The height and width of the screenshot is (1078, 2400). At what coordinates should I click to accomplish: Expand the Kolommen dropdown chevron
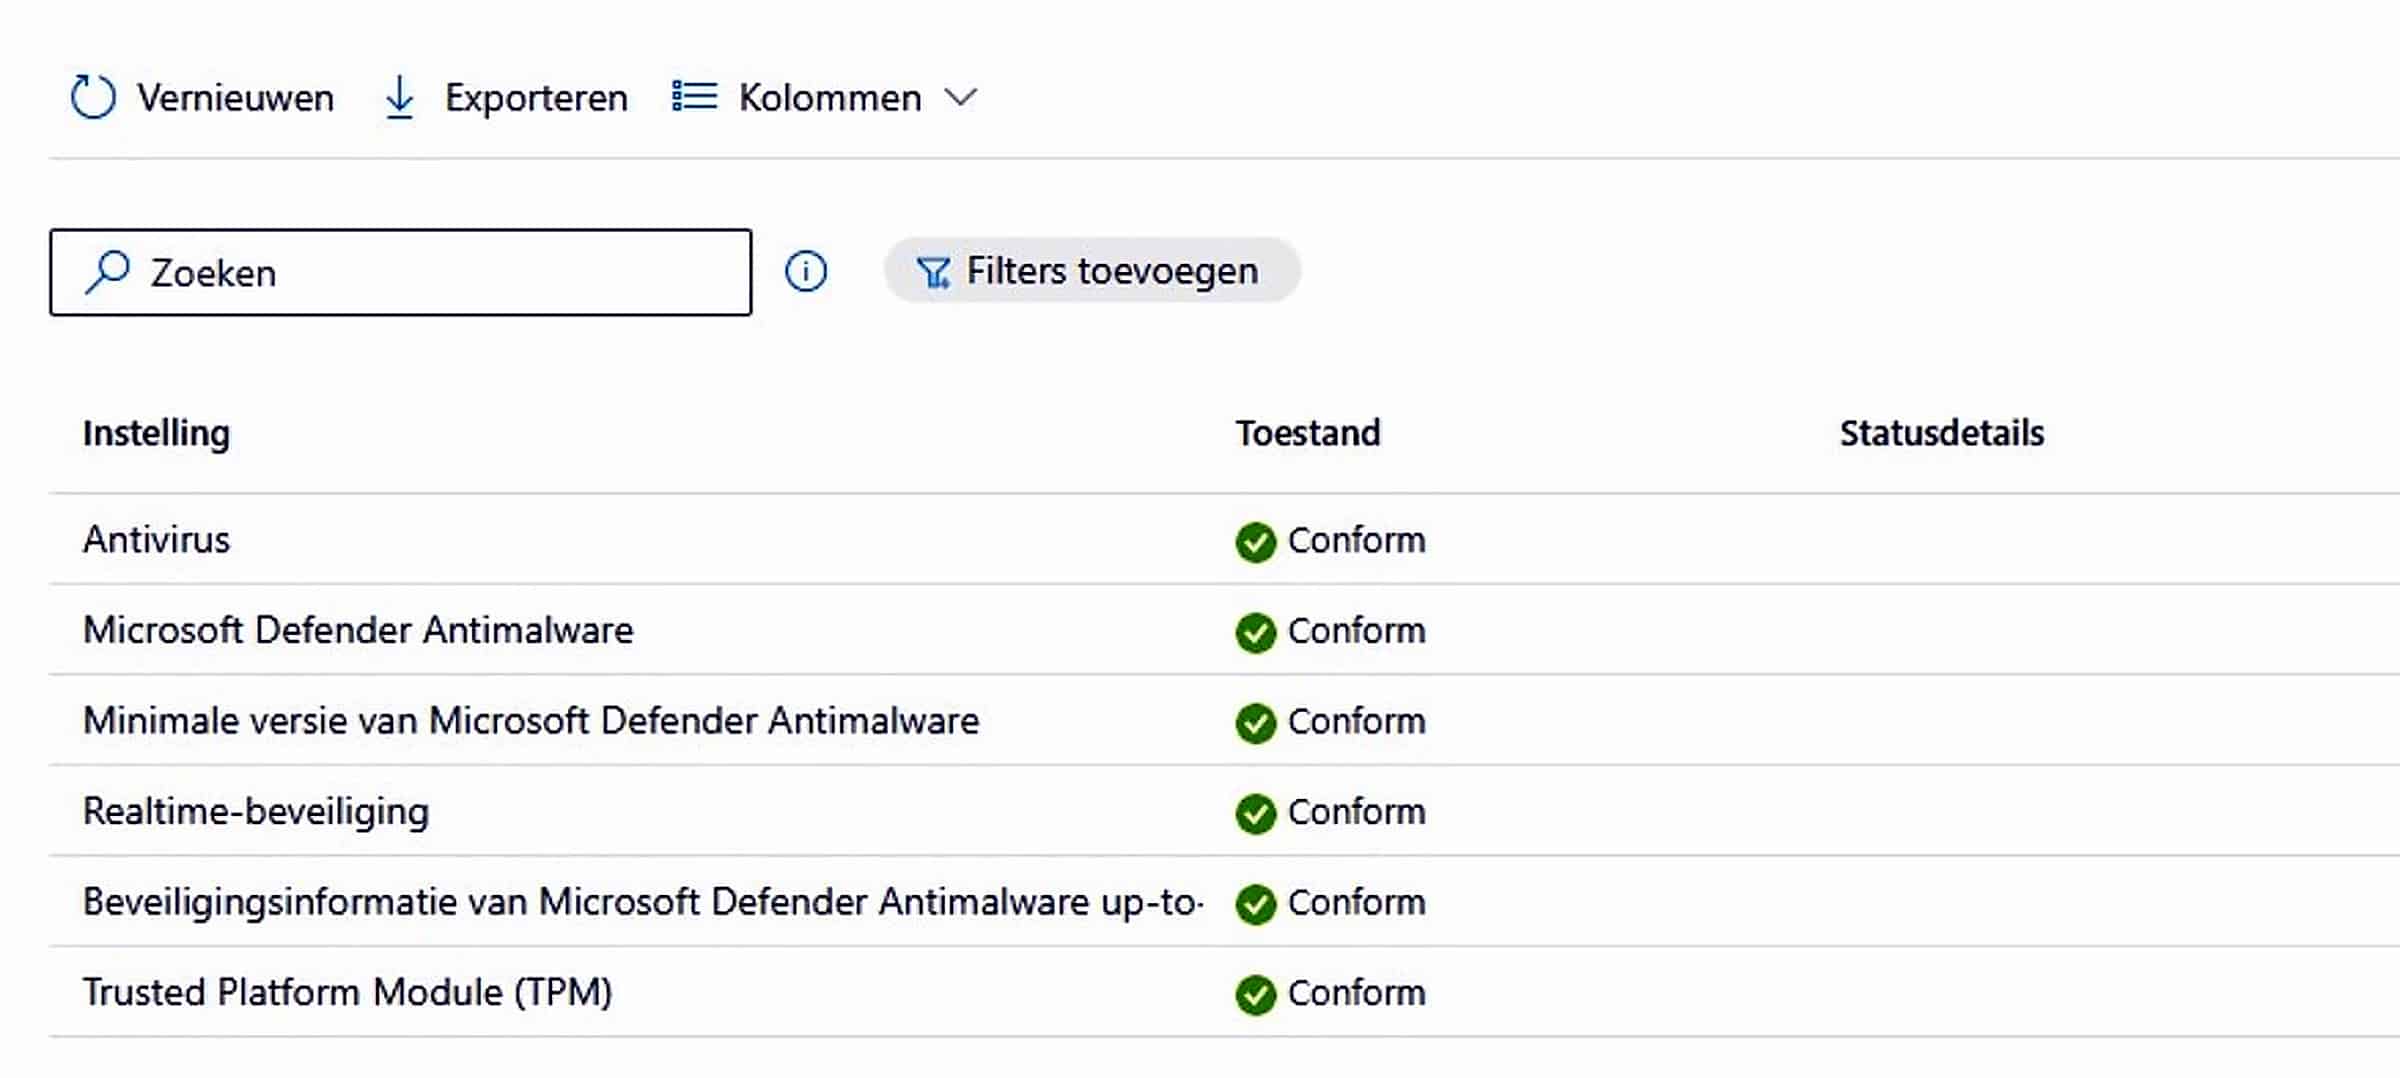point(961,98)
